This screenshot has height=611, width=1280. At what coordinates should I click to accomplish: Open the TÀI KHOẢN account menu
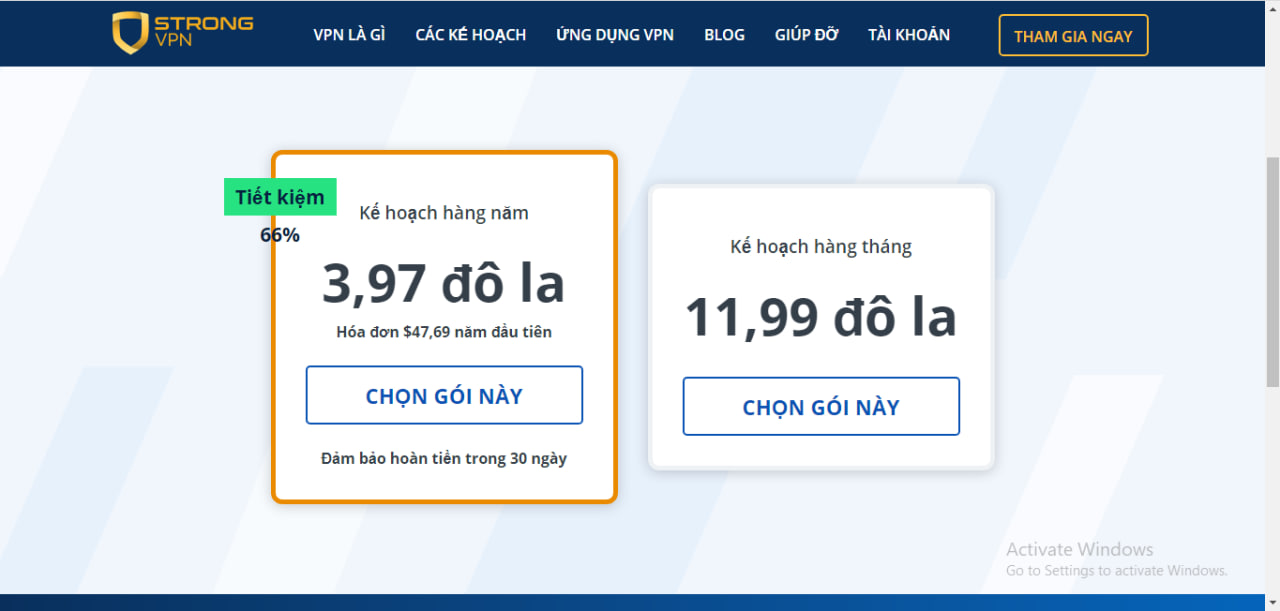[x=909, y=34]
